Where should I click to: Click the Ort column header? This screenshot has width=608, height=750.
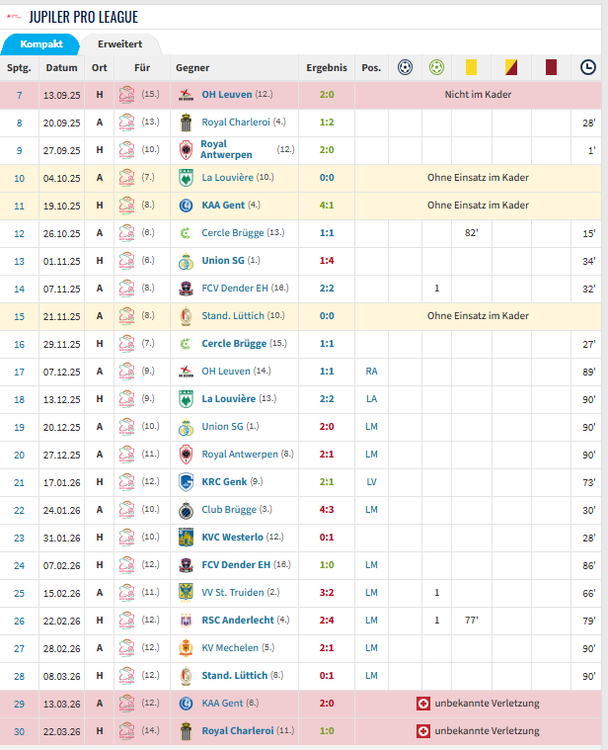pyautogui.click(x=99, y=68)
